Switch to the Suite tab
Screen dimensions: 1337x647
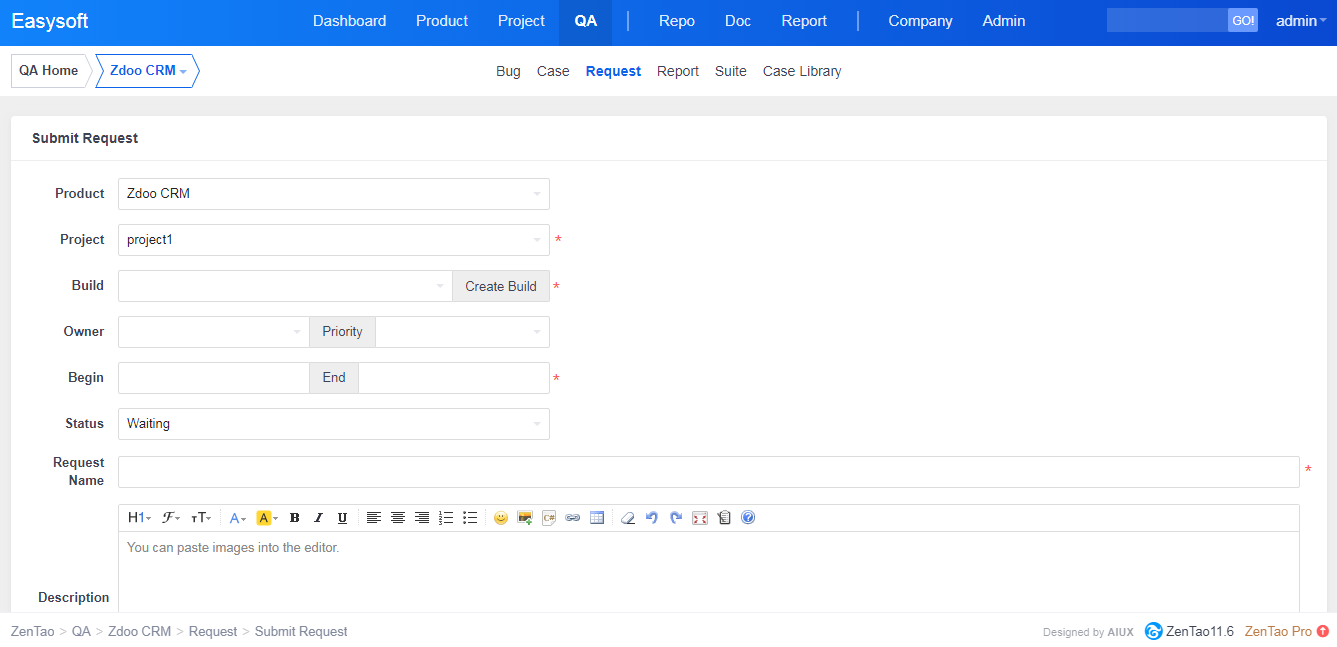coord(731,71)
